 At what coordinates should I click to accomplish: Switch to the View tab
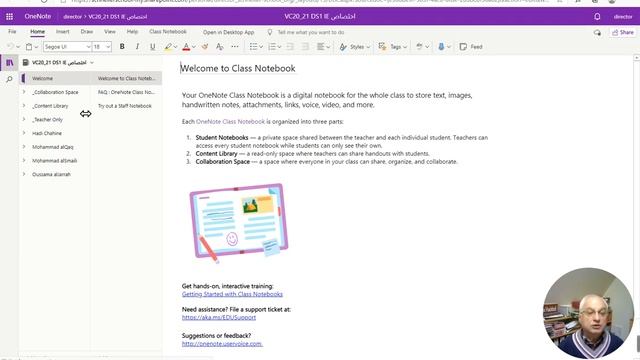click(x=110, y=31)
